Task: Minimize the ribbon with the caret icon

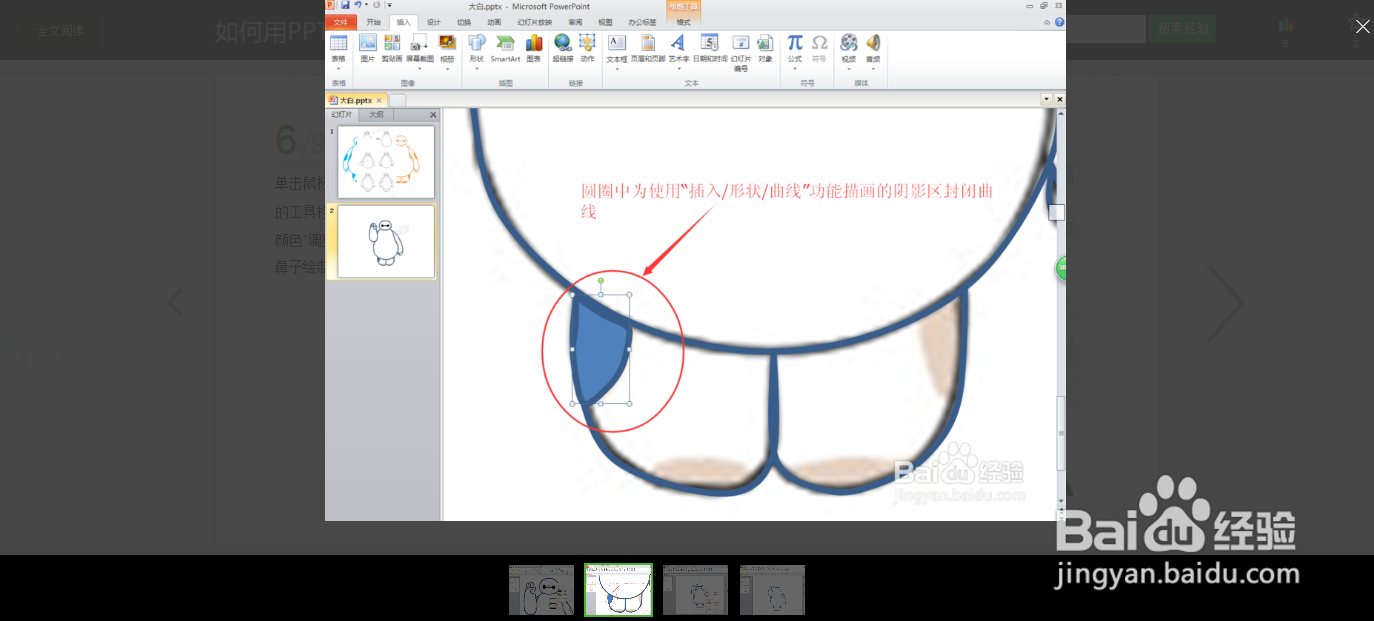Action: [1047, 22]
